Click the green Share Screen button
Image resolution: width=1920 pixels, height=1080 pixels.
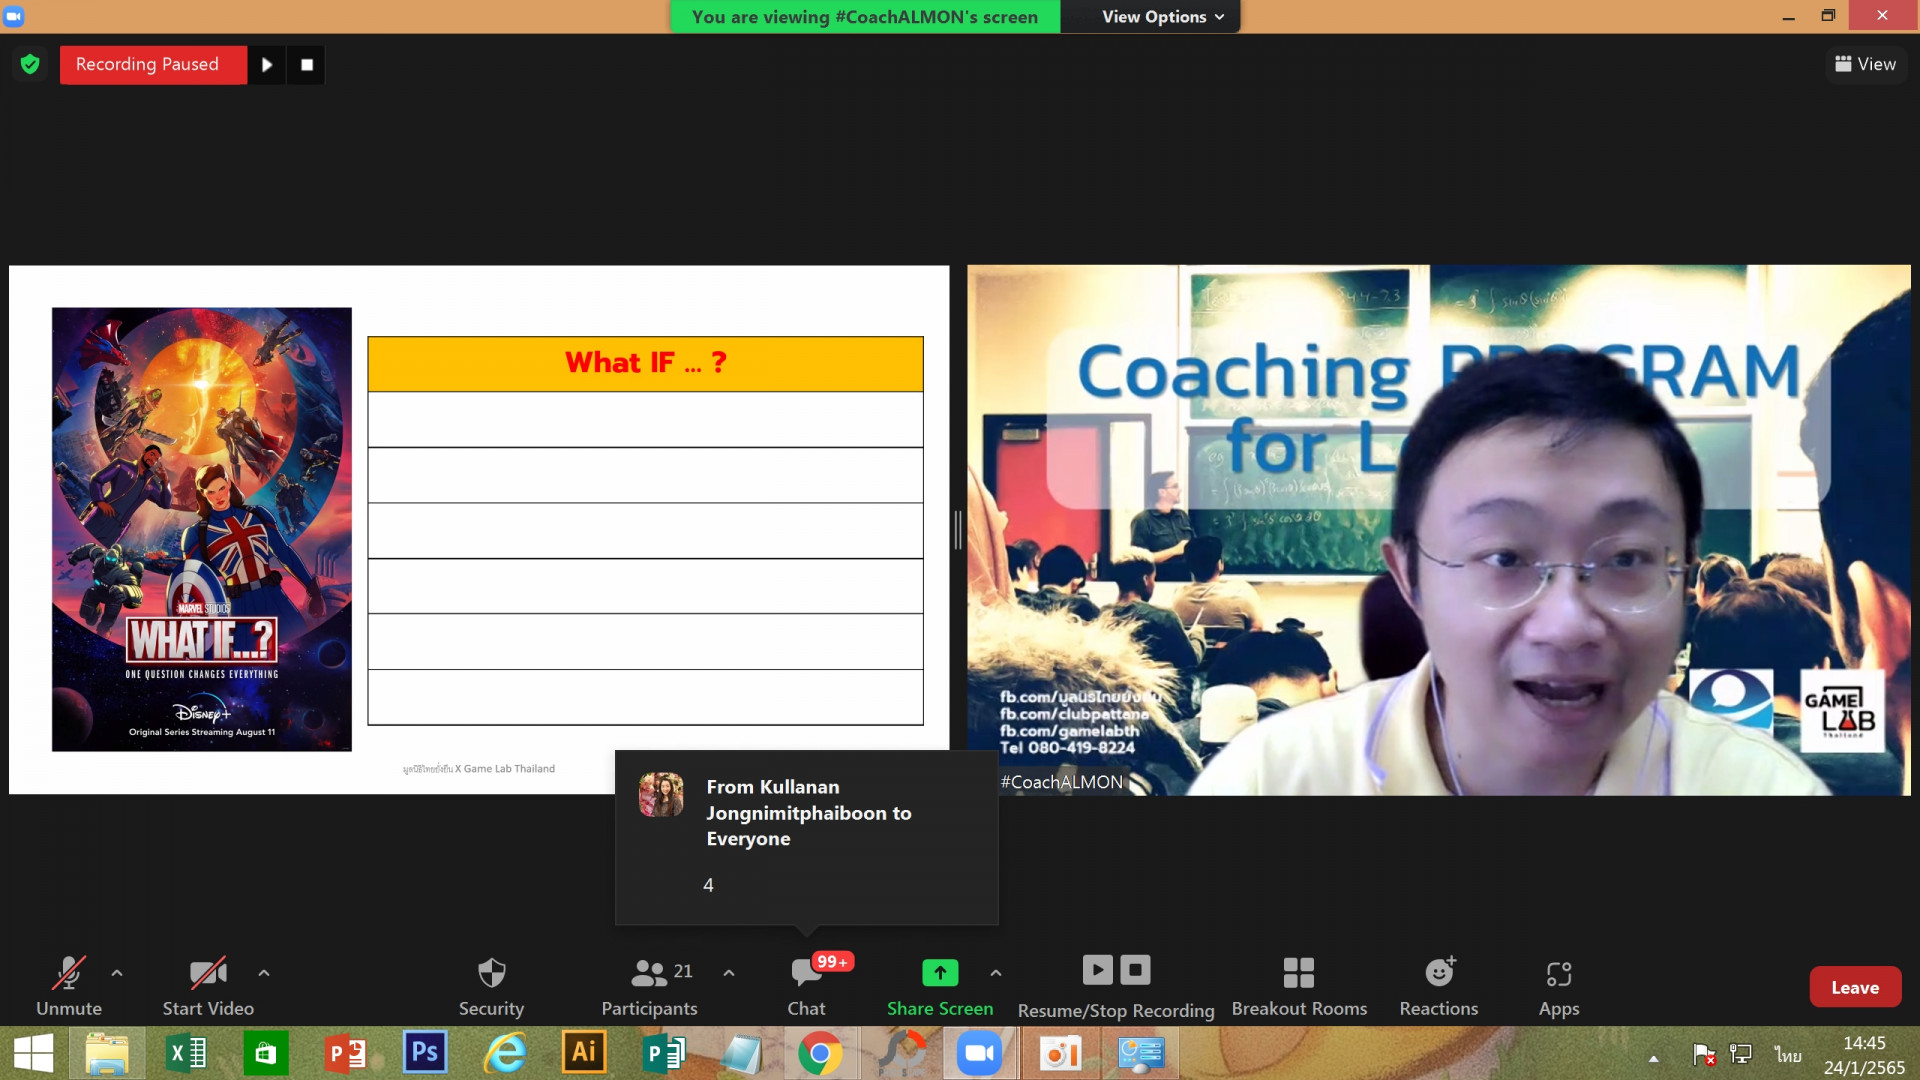940,986
